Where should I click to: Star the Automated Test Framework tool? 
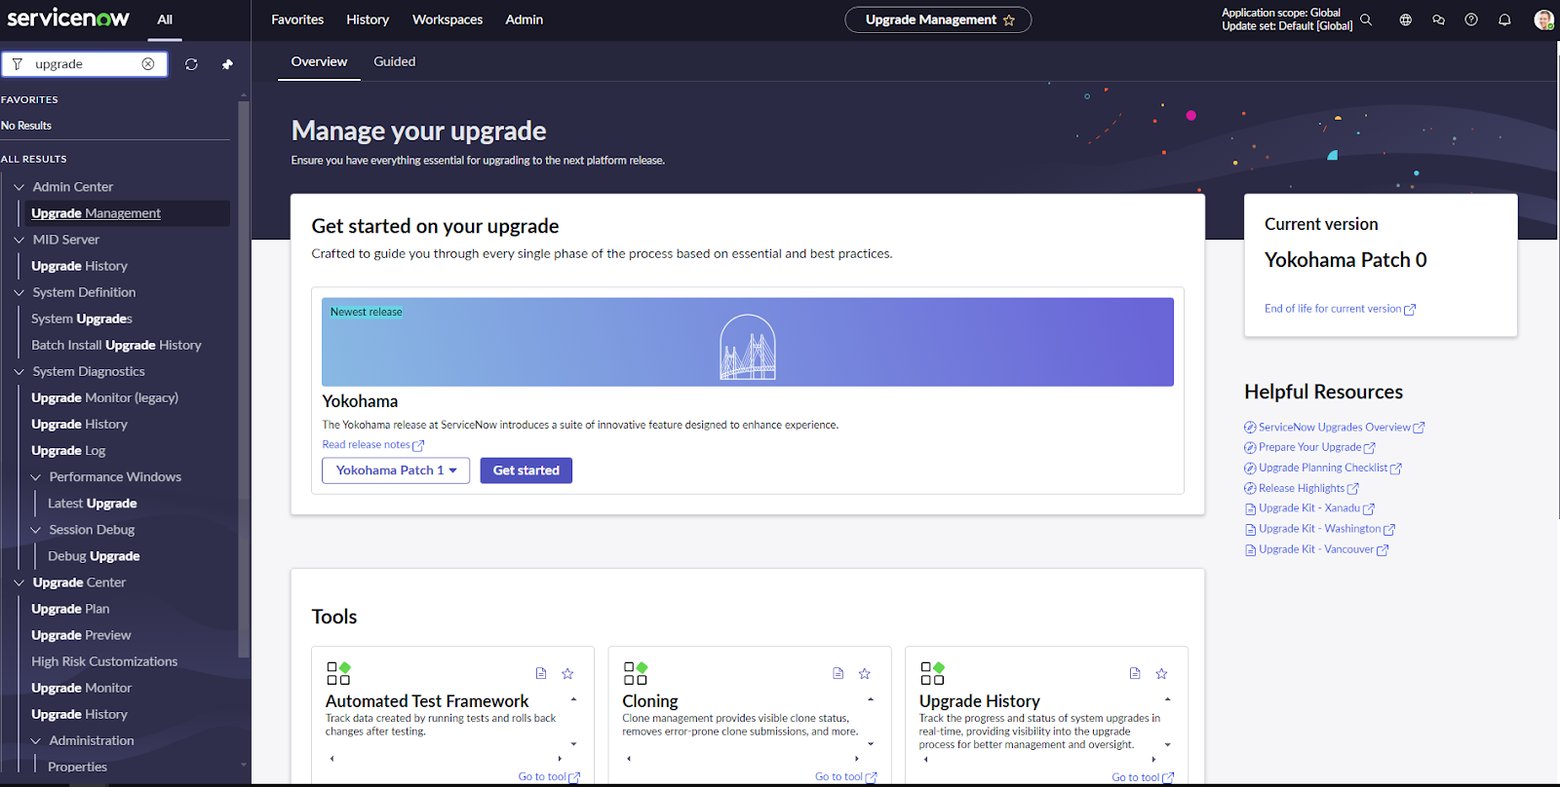568,674
